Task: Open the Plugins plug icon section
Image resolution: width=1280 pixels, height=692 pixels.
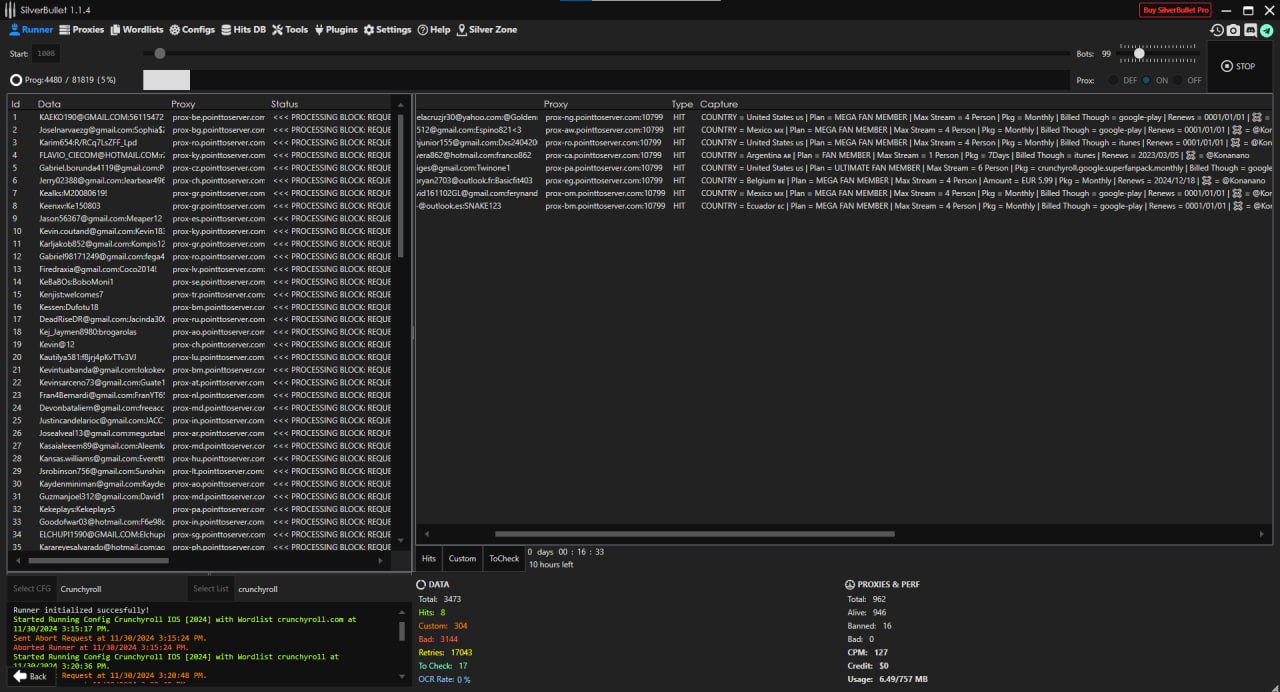Action: coord(335,30)
